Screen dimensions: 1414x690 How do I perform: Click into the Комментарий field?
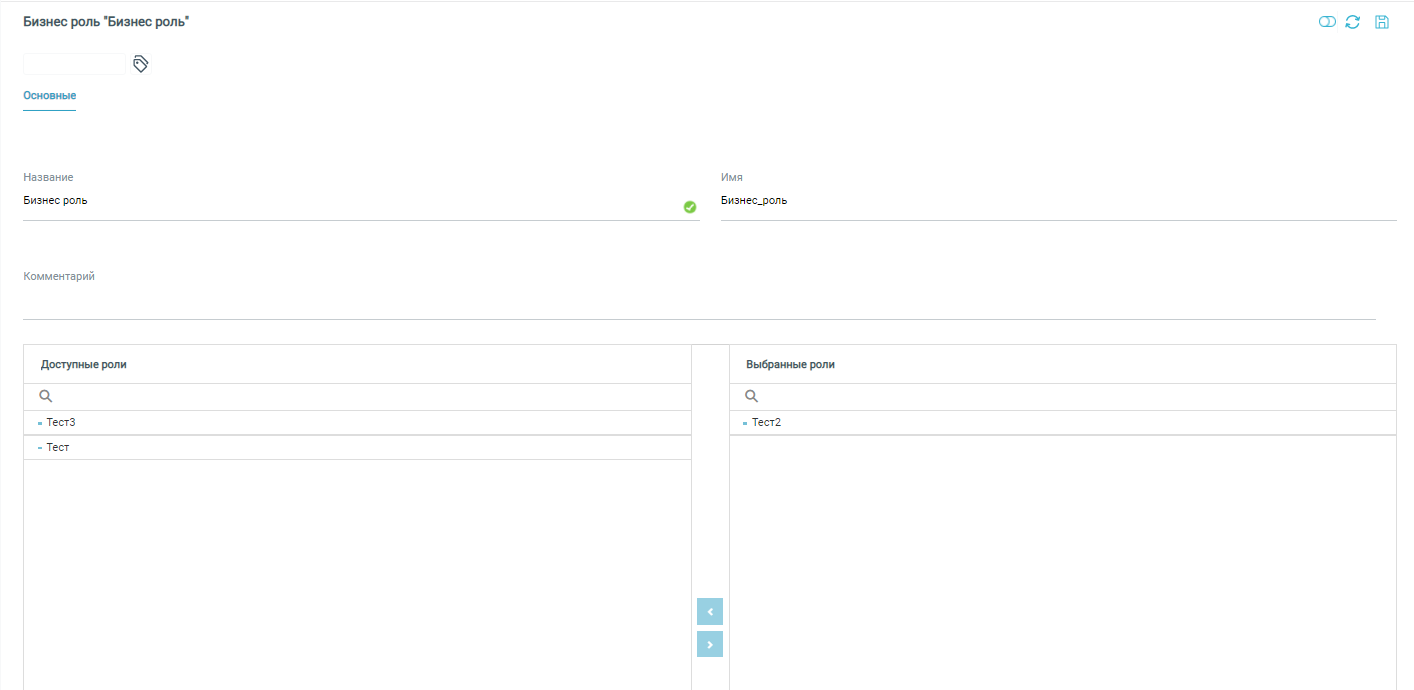pos(698,303)
